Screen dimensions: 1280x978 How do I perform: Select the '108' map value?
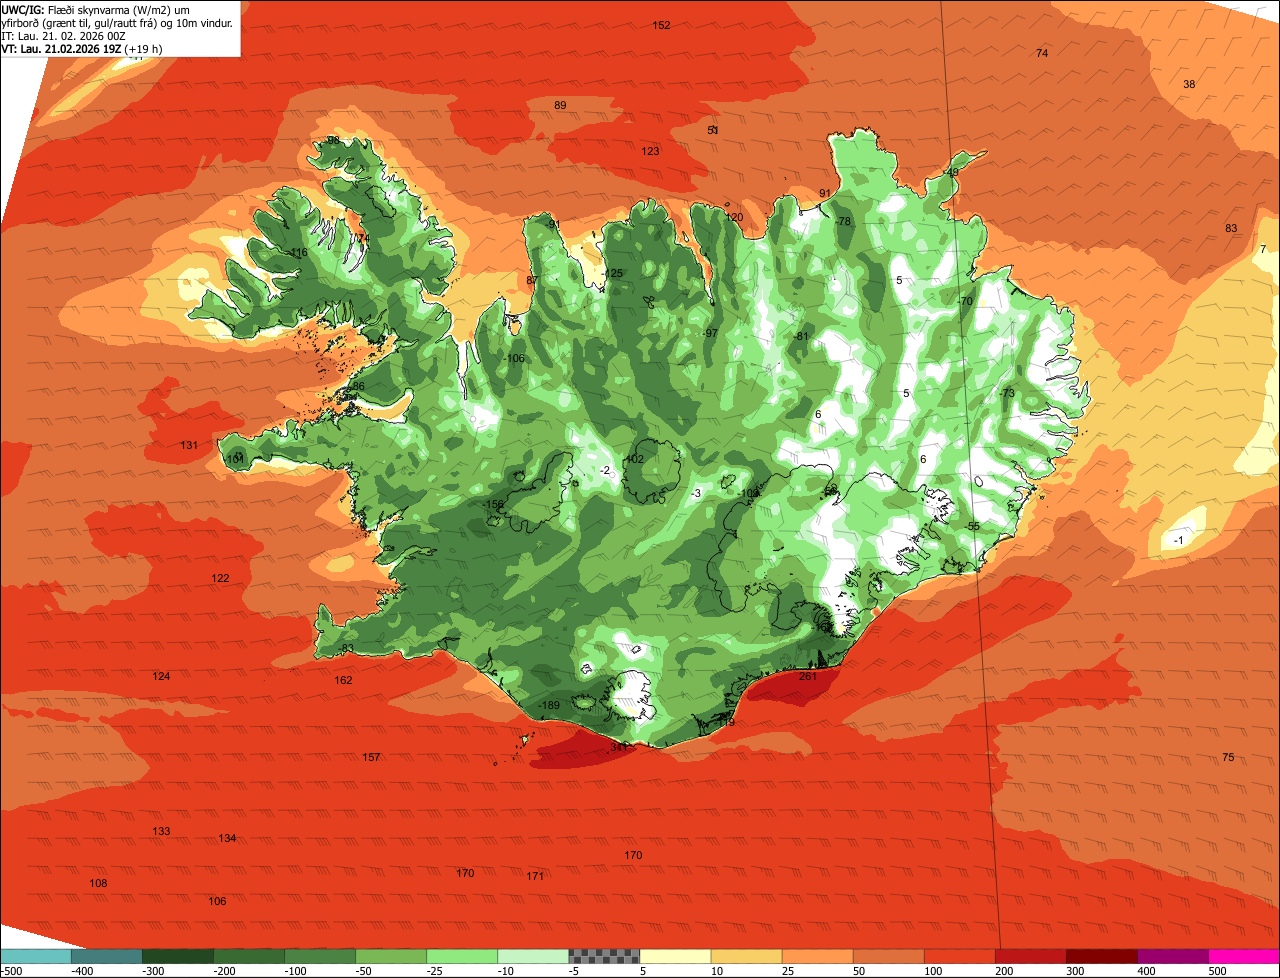click(x=98, y=883)
